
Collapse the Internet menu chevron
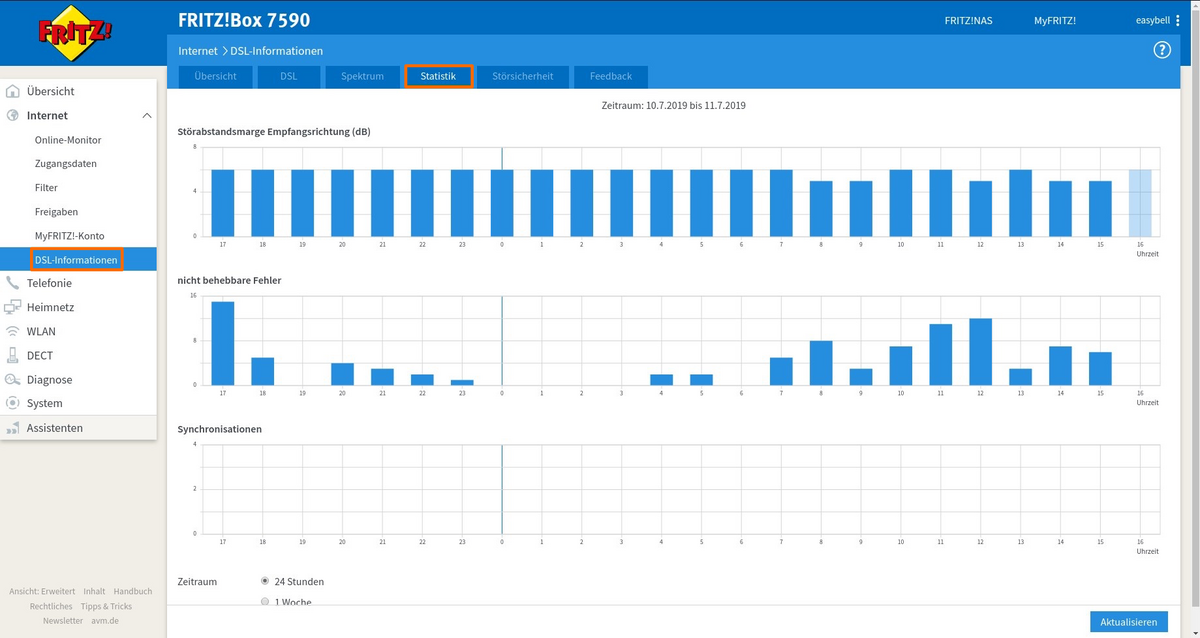click(x=147, y=116)
